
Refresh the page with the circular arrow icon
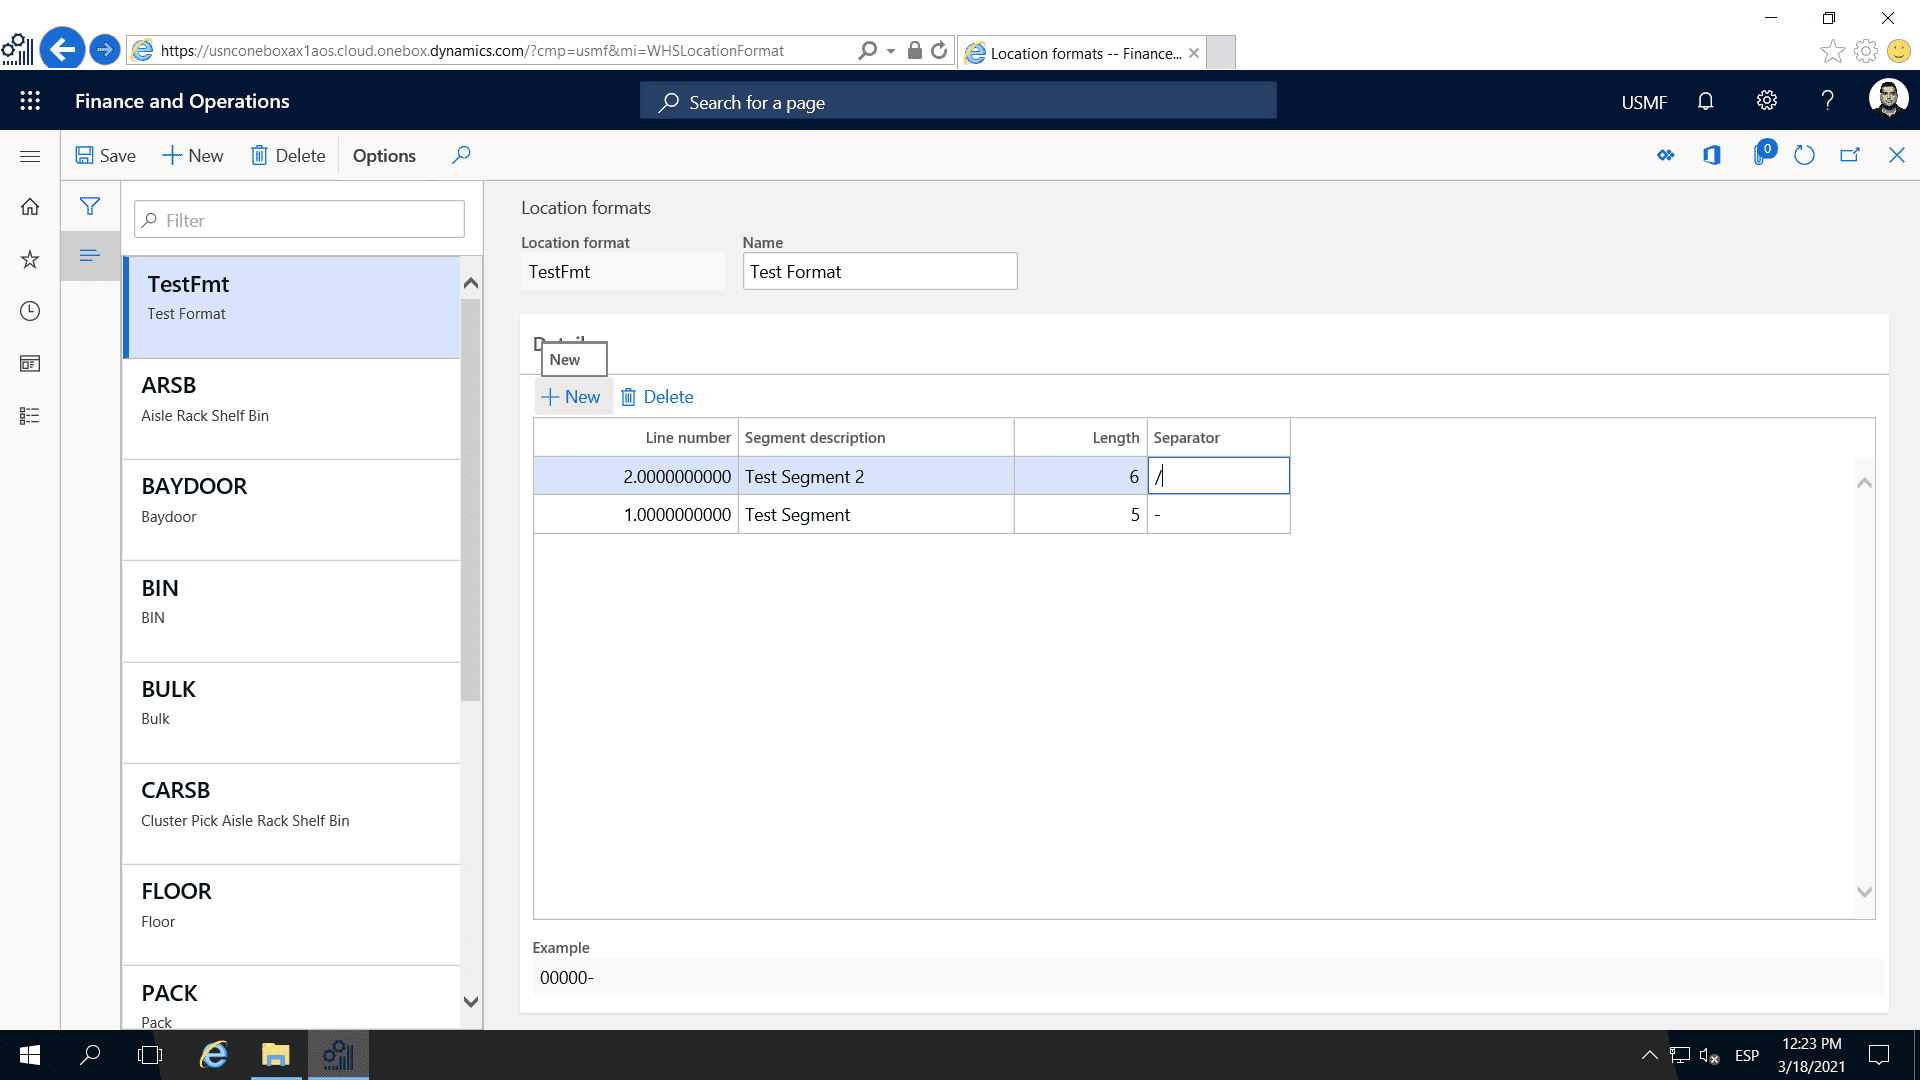tap(1804, 155)
